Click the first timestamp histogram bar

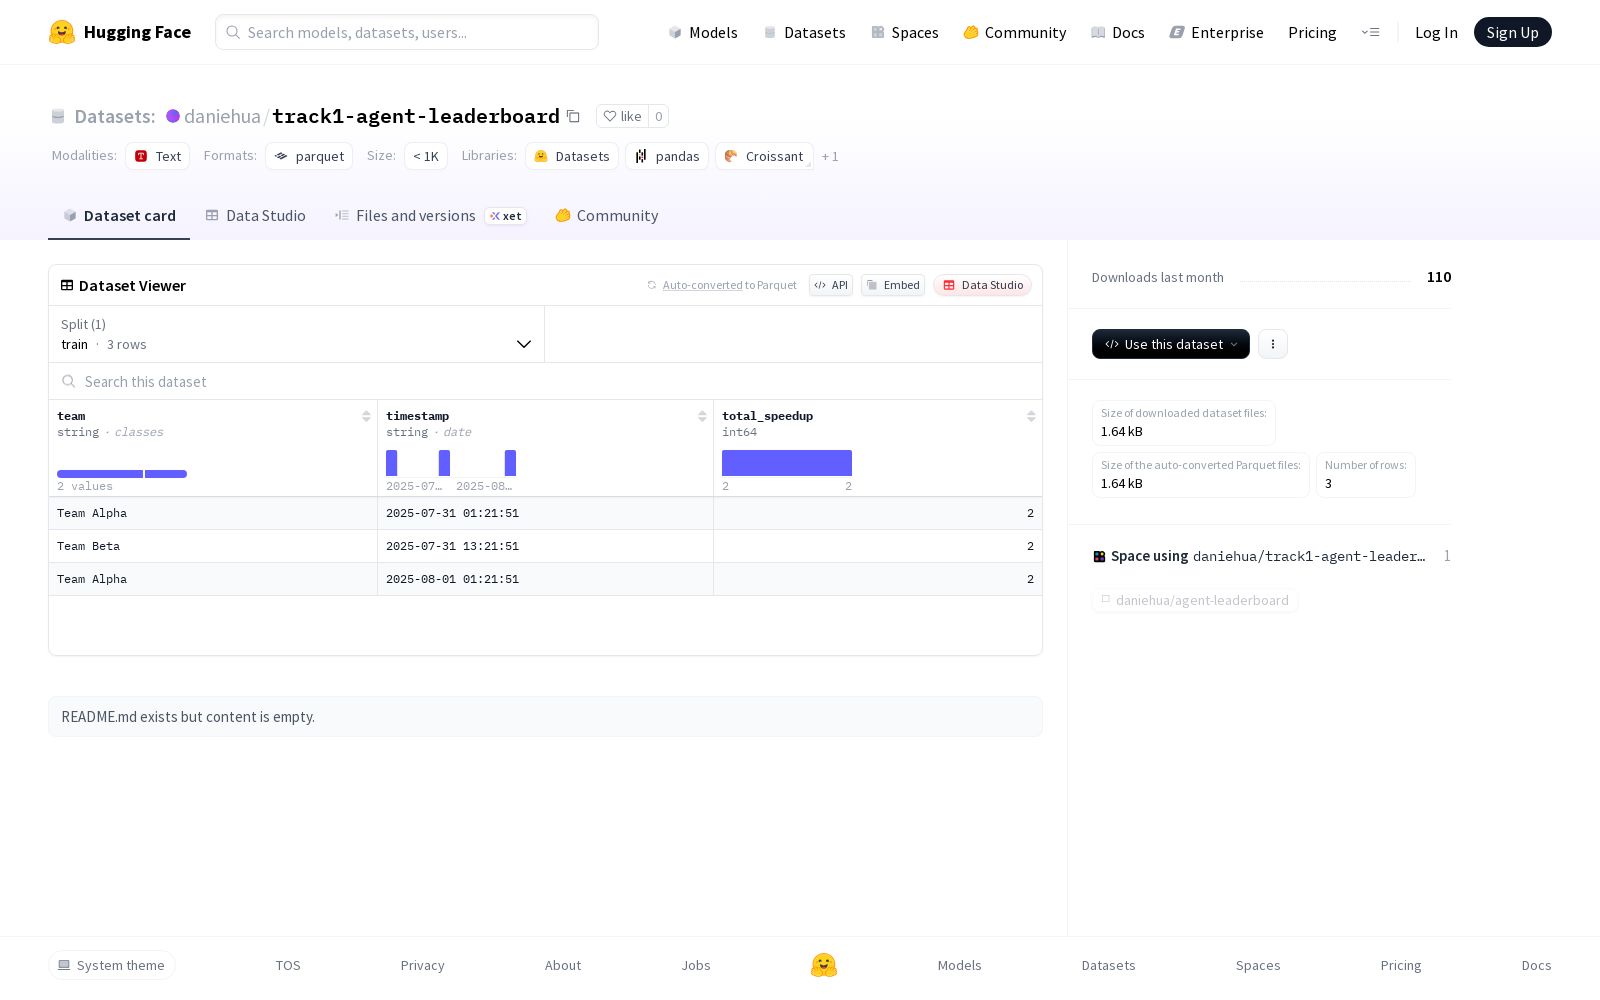[392, 463]
